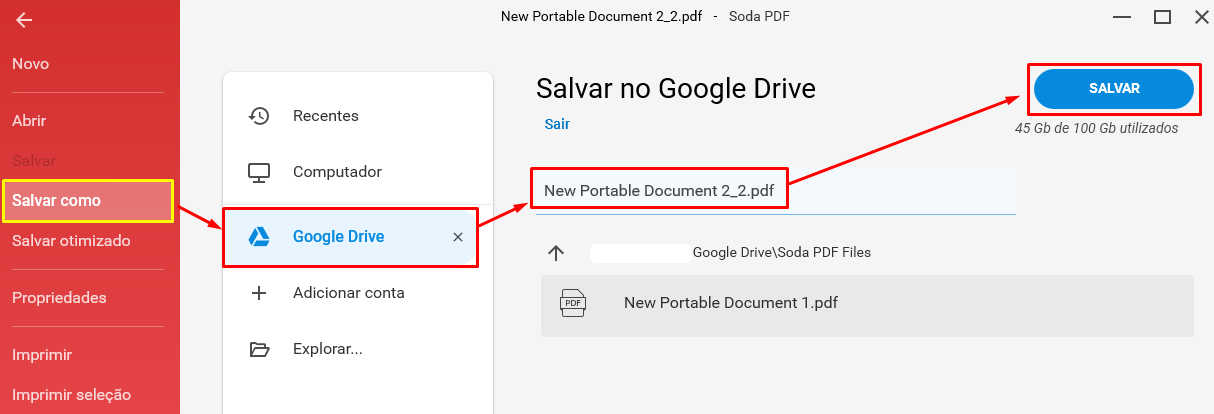Click PDF icon of New Portable Document 1
Viewport: 1214px width, 414px height.
click(573, 303)
